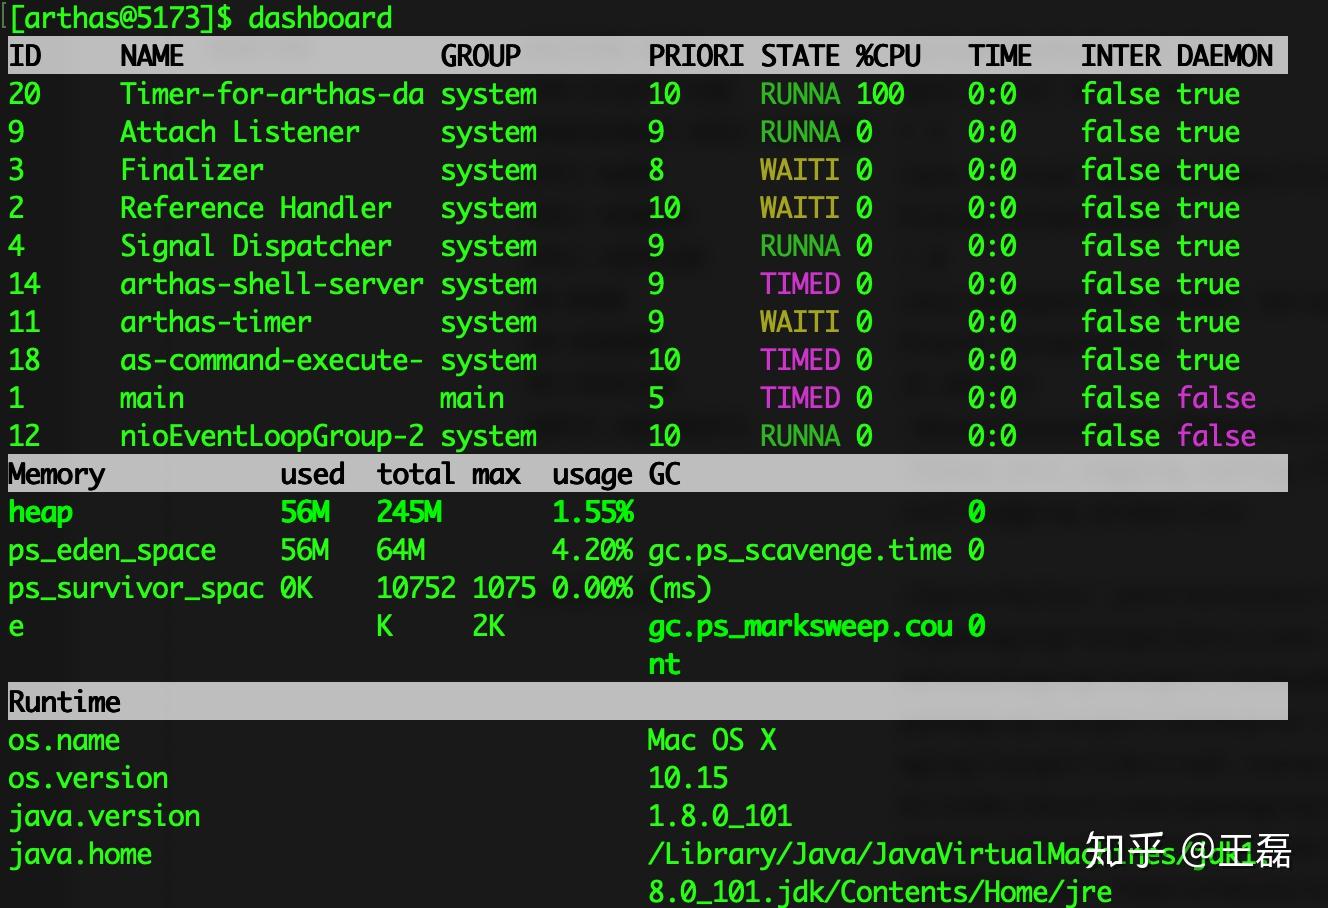Select the heap memory row label
Image resolution: width=1328 pixels, height=908 pixels.
coord(41,512)
